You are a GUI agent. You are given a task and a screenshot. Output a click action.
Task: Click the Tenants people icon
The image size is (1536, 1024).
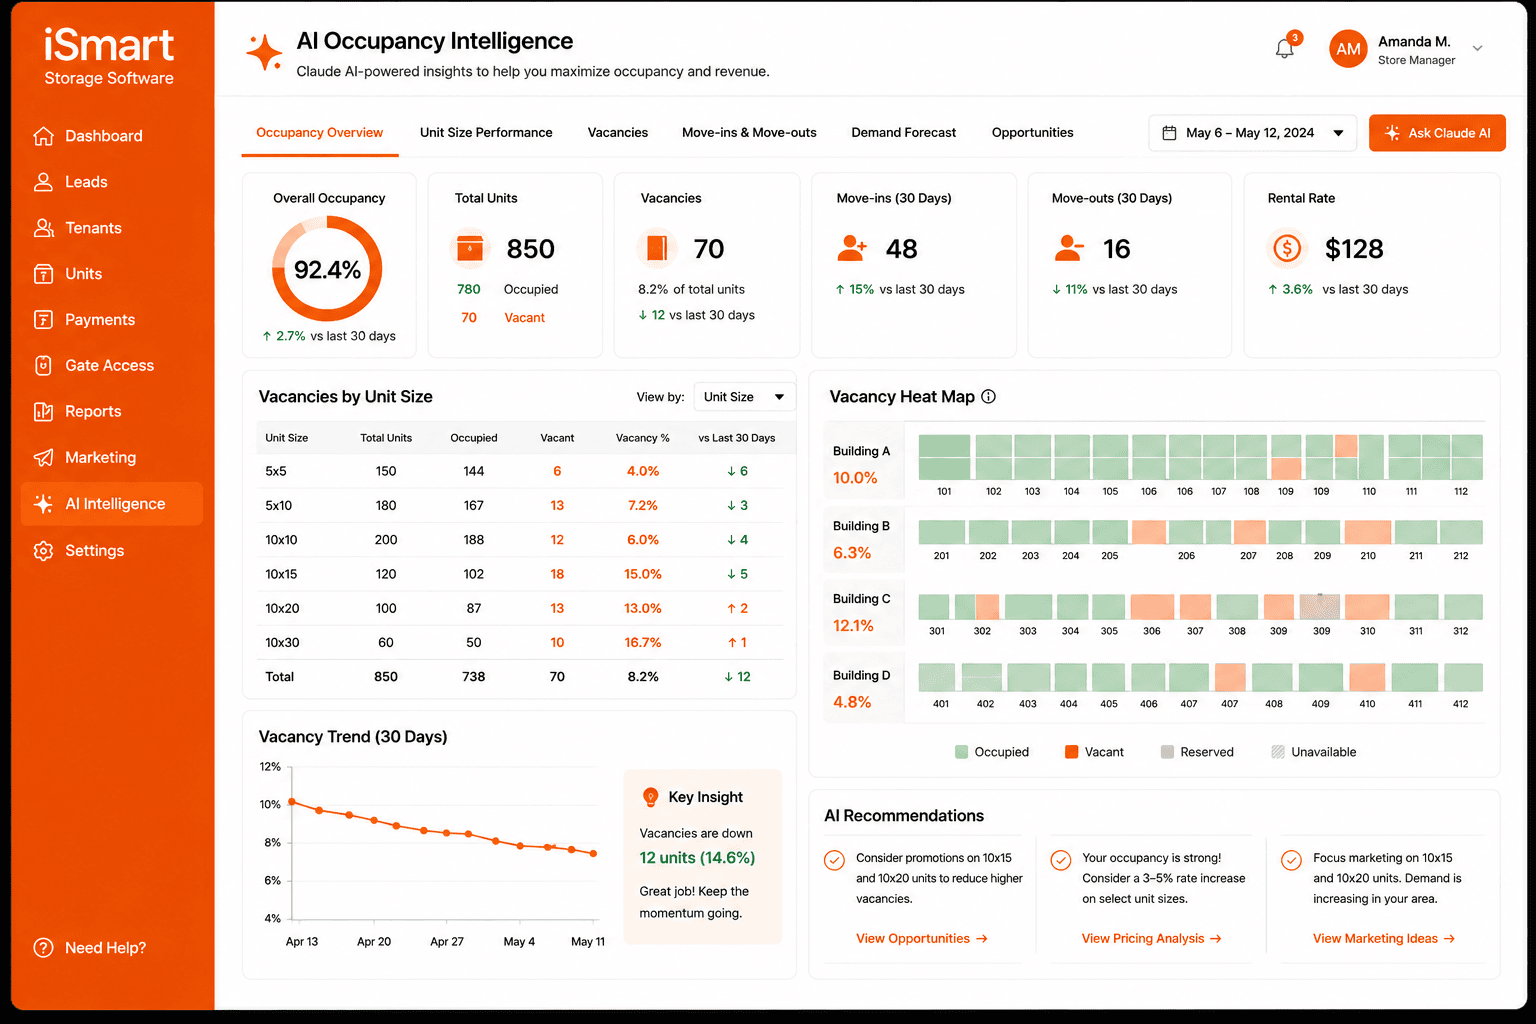43,228
